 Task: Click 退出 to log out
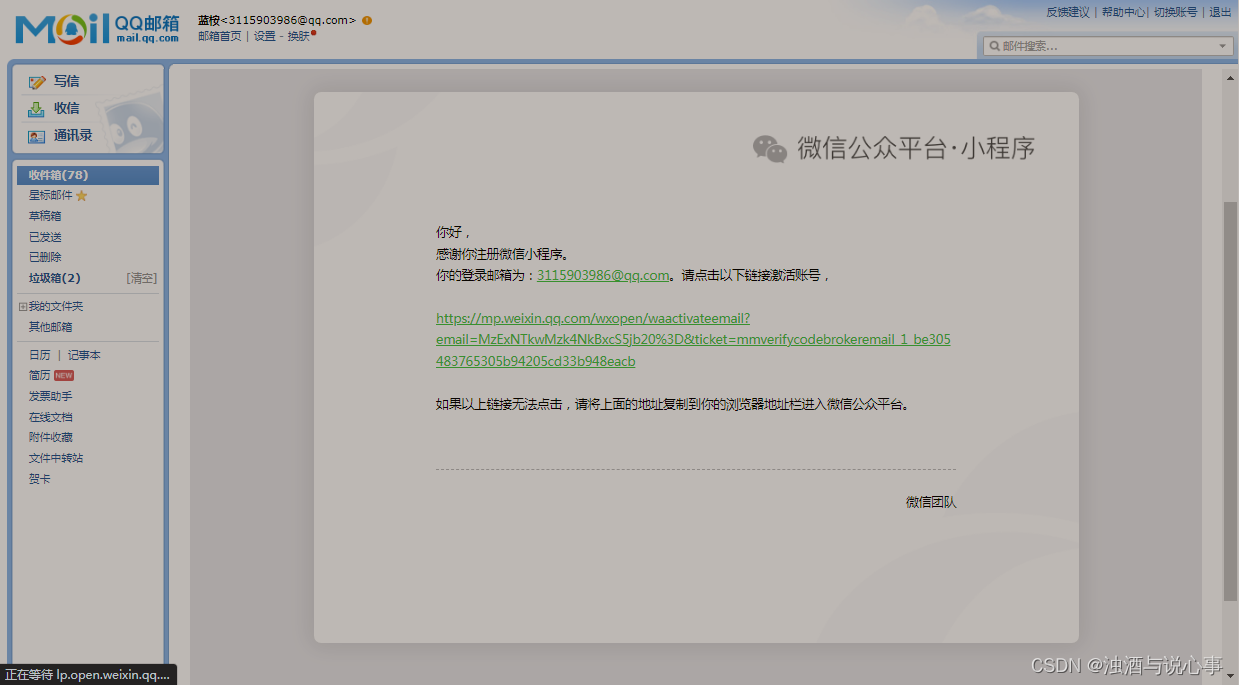tap(1220, 12)
